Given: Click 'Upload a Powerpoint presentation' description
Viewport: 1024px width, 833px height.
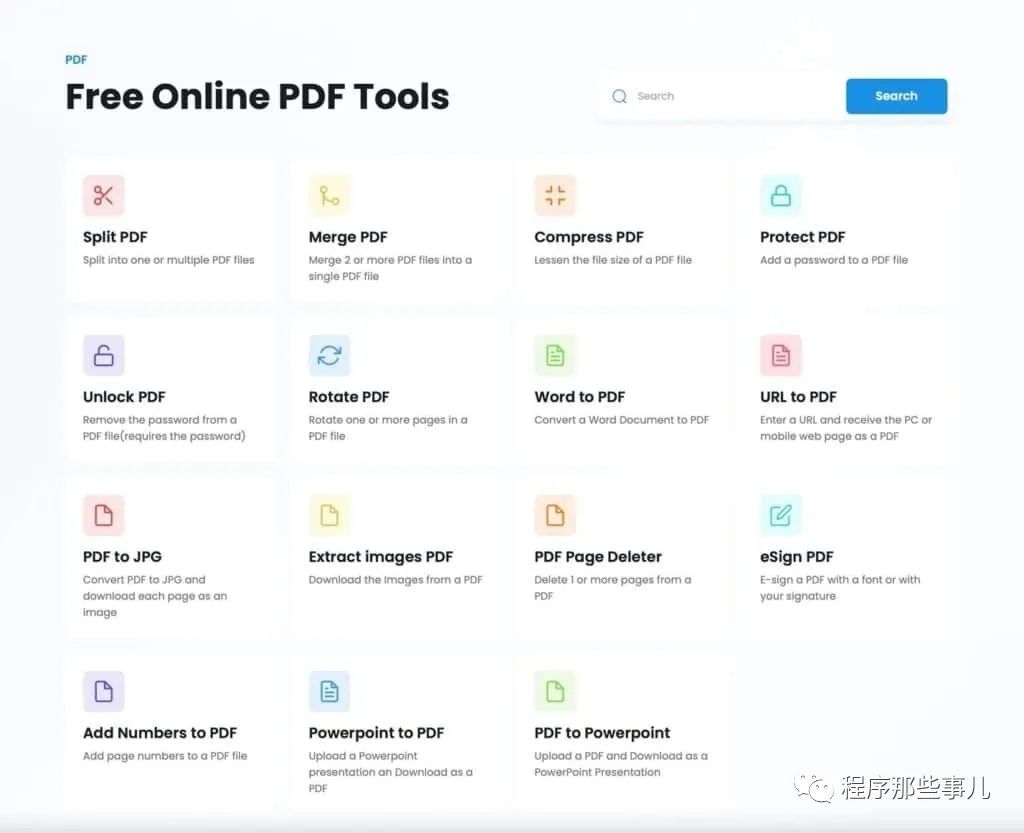Looking at the screenshot, I should pyautogui.click(x=391, y=772).
